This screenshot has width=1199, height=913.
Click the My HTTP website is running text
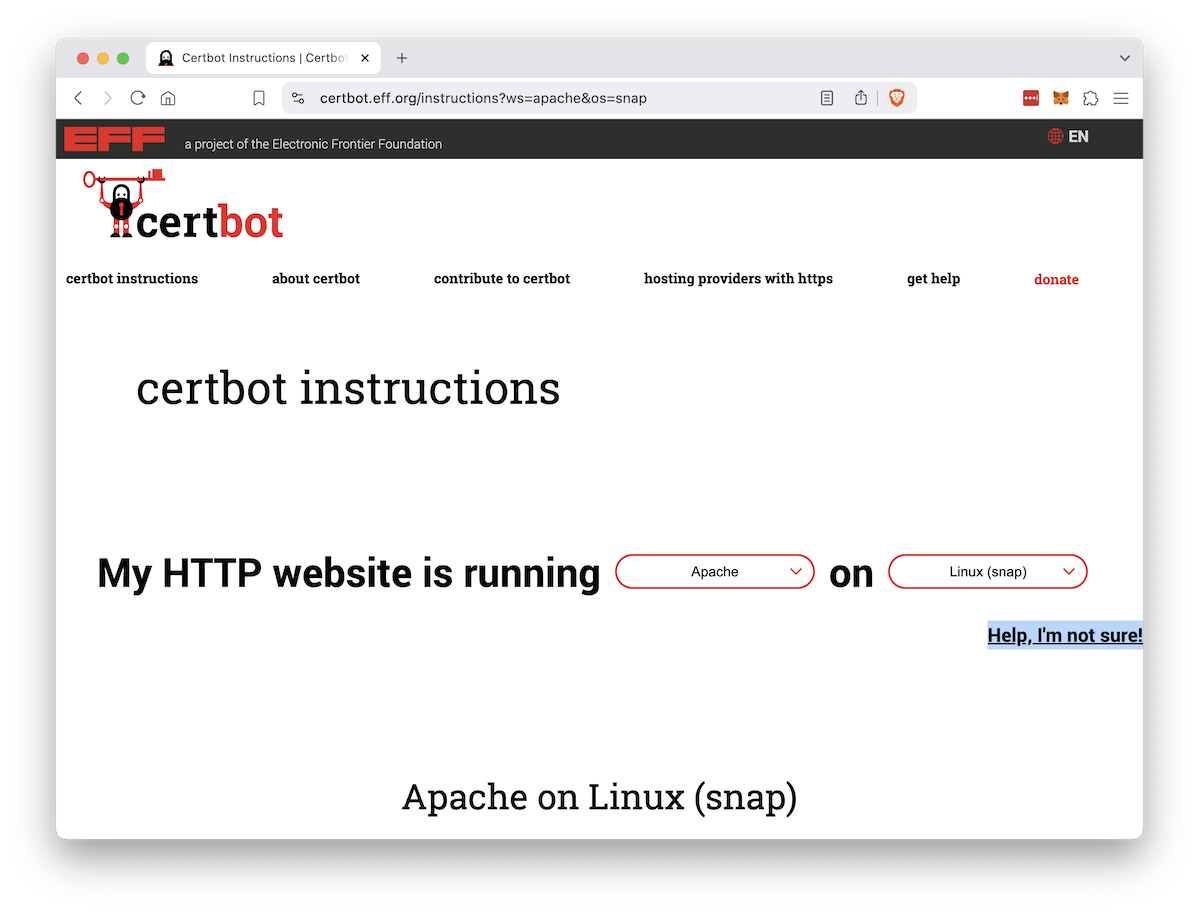pos(349,573)
